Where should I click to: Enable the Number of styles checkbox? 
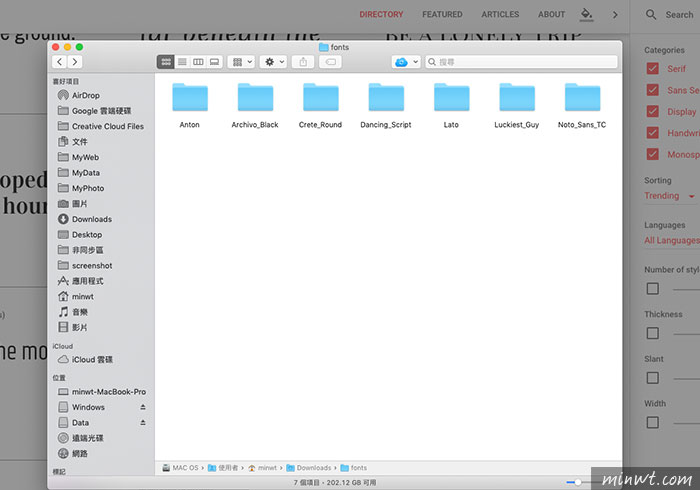point(653,289)
